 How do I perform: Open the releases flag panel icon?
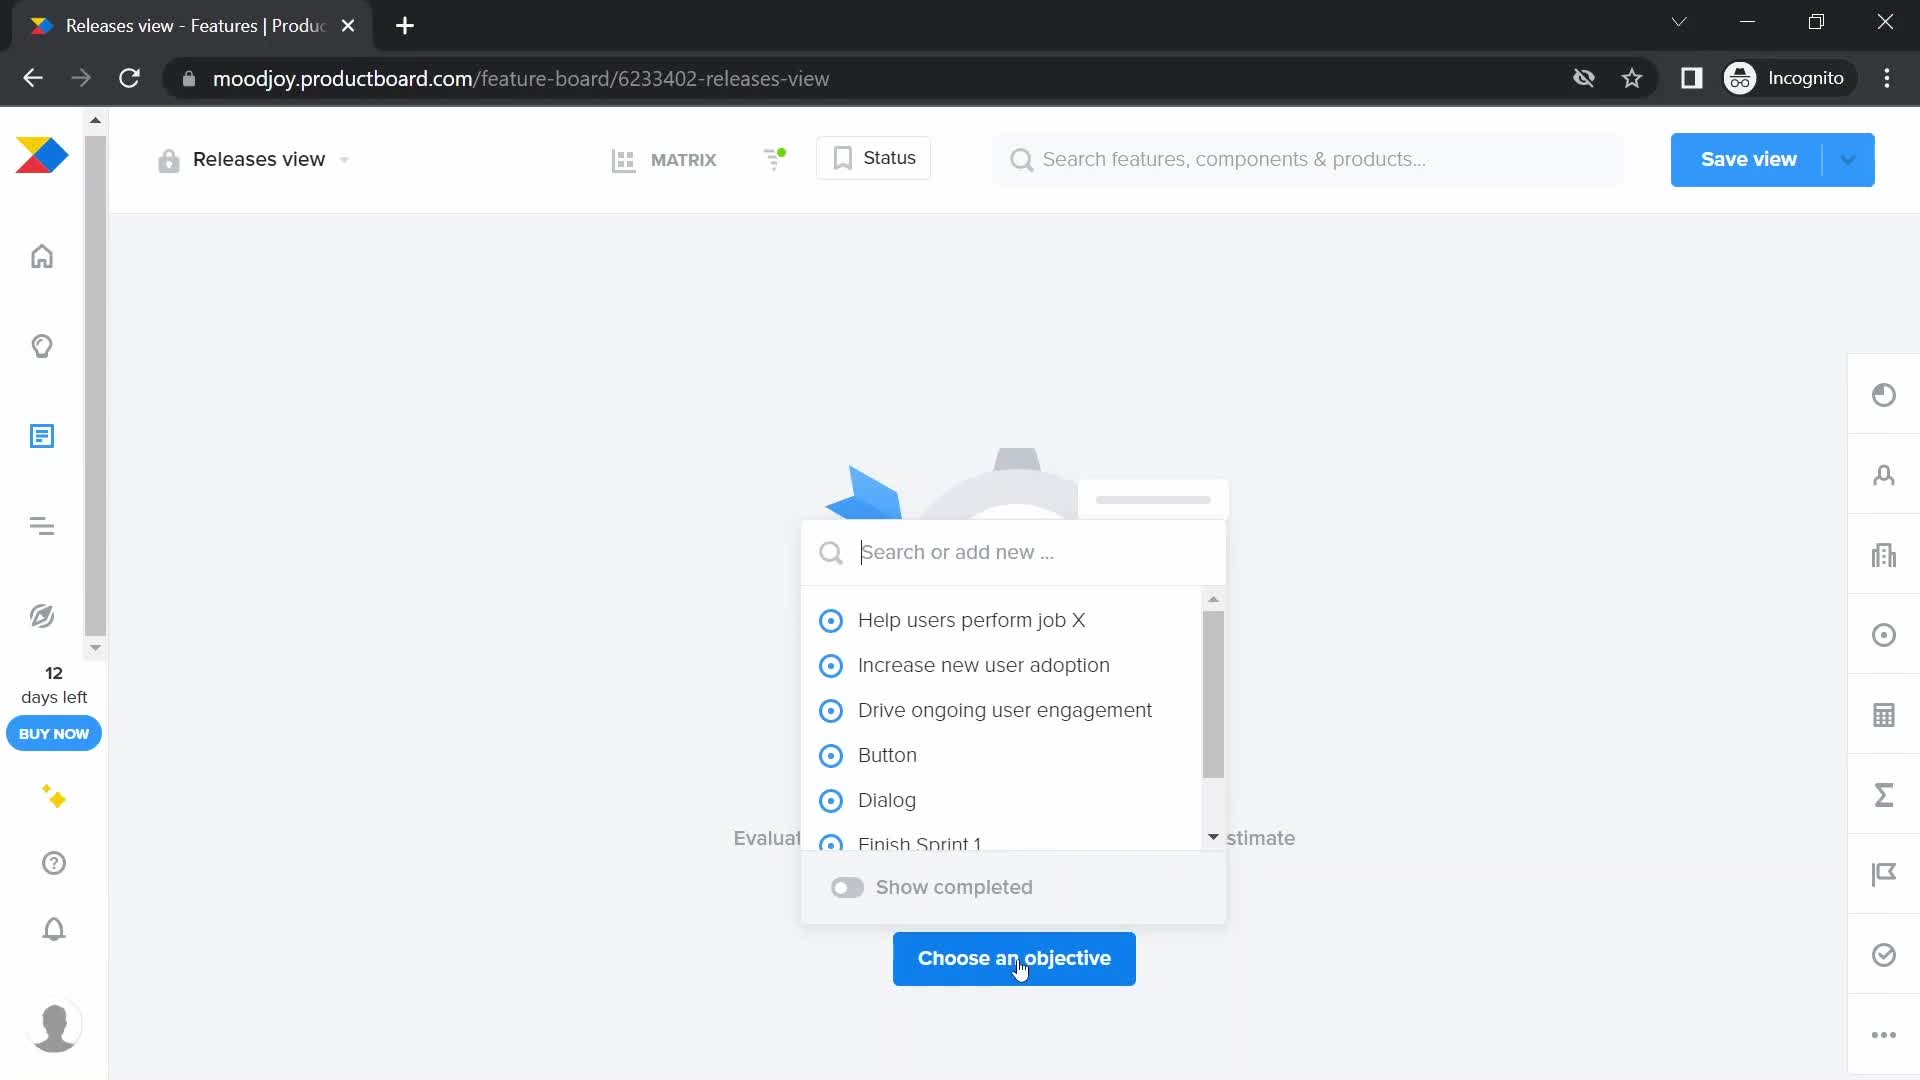pyautogui.click(x=1884, y=875)
